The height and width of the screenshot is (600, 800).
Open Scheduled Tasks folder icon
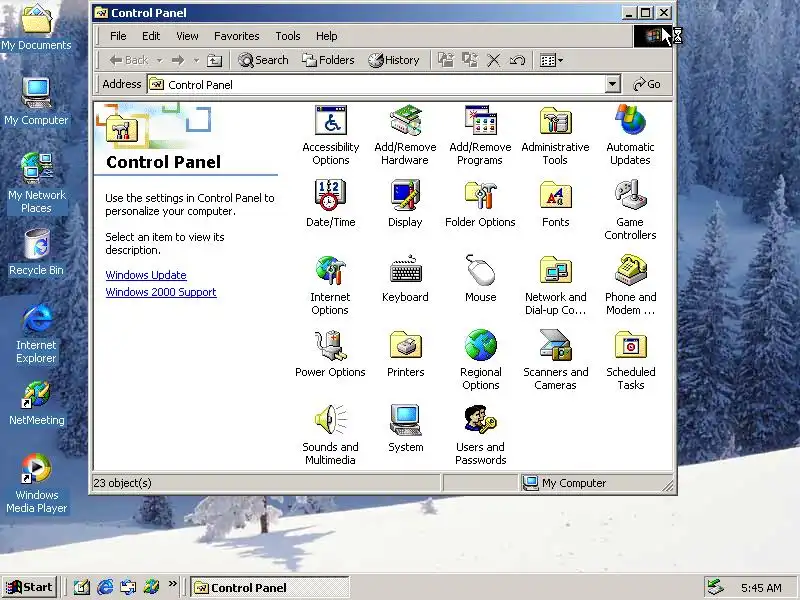click(x=630, y=345)
